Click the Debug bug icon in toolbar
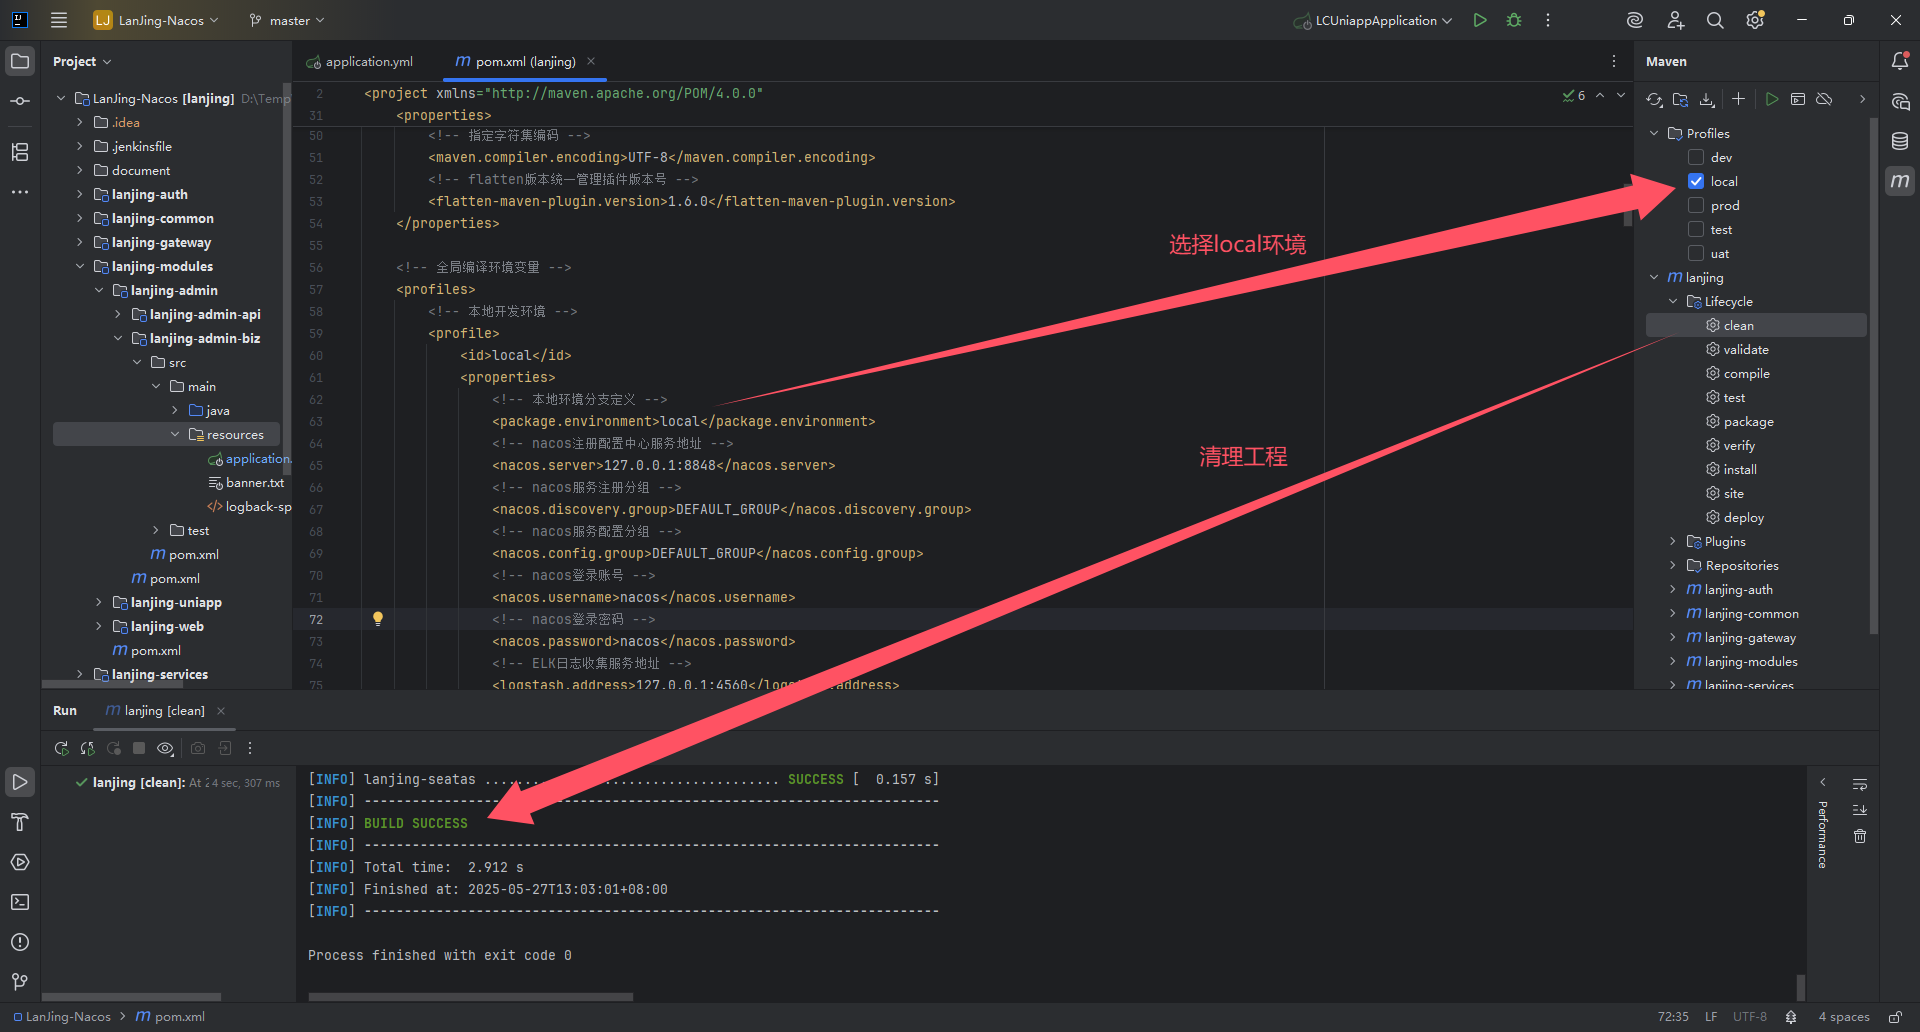Image resolution: width=1920 pixels, height=1032 pixels. tap(1514, 20)
